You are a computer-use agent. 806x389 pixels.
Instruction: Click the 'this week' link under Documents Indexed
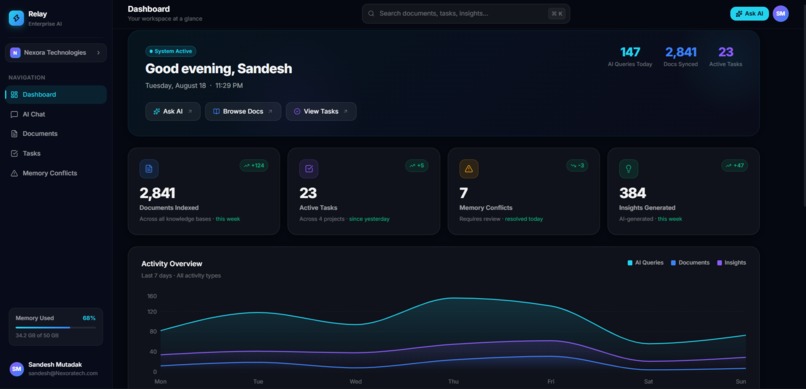(x=228, y=219)
